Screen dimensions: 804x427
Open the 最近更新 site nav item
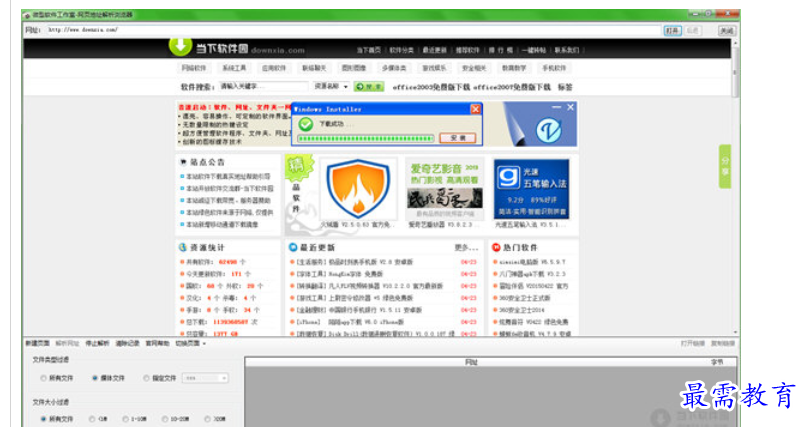click(434, 50)
